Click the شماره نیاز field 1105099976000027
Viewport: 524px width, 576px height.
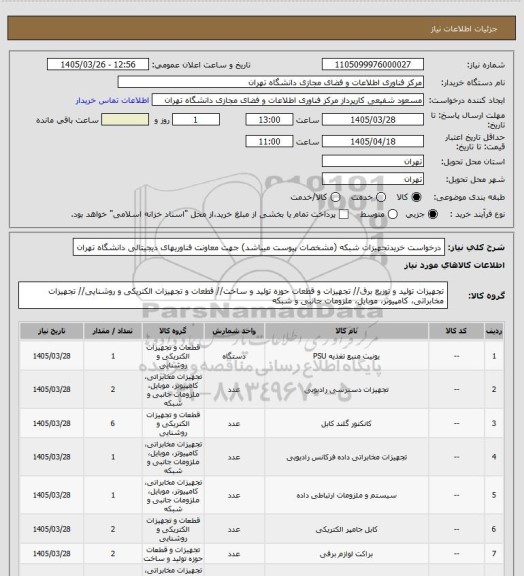pyautogui.click(x=373, y=64)
